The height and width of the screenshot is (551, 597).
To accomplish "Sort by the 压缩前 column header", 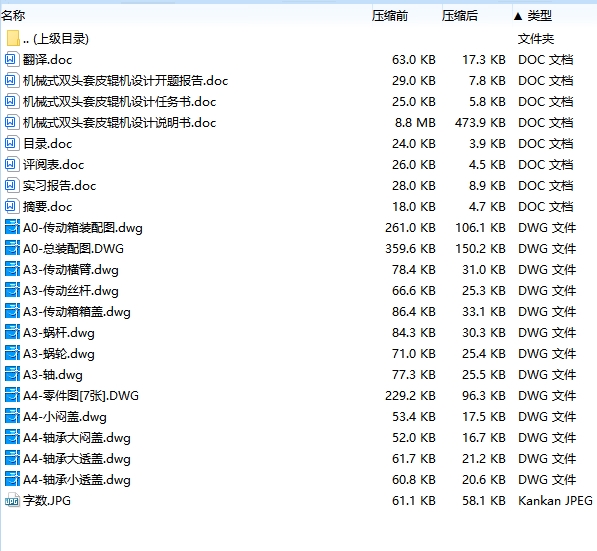I will click(x=390, y=16).
